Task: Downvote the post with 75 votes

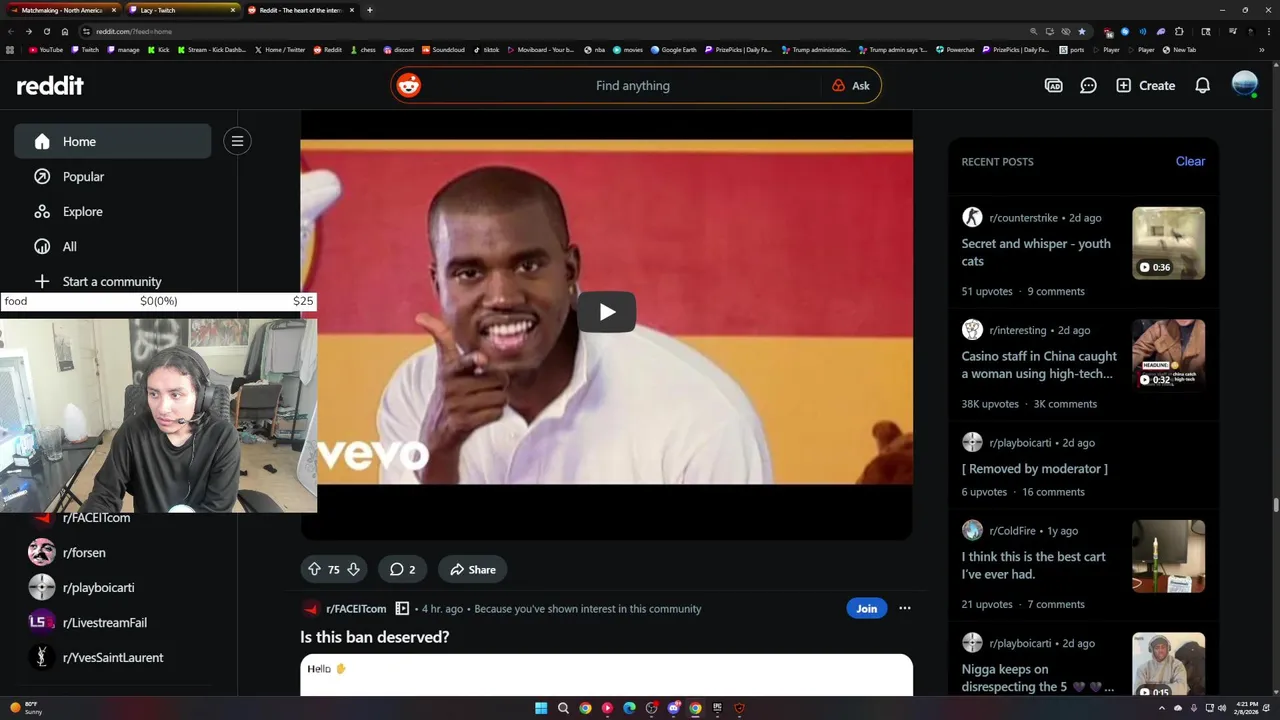Action: [353, 569]
